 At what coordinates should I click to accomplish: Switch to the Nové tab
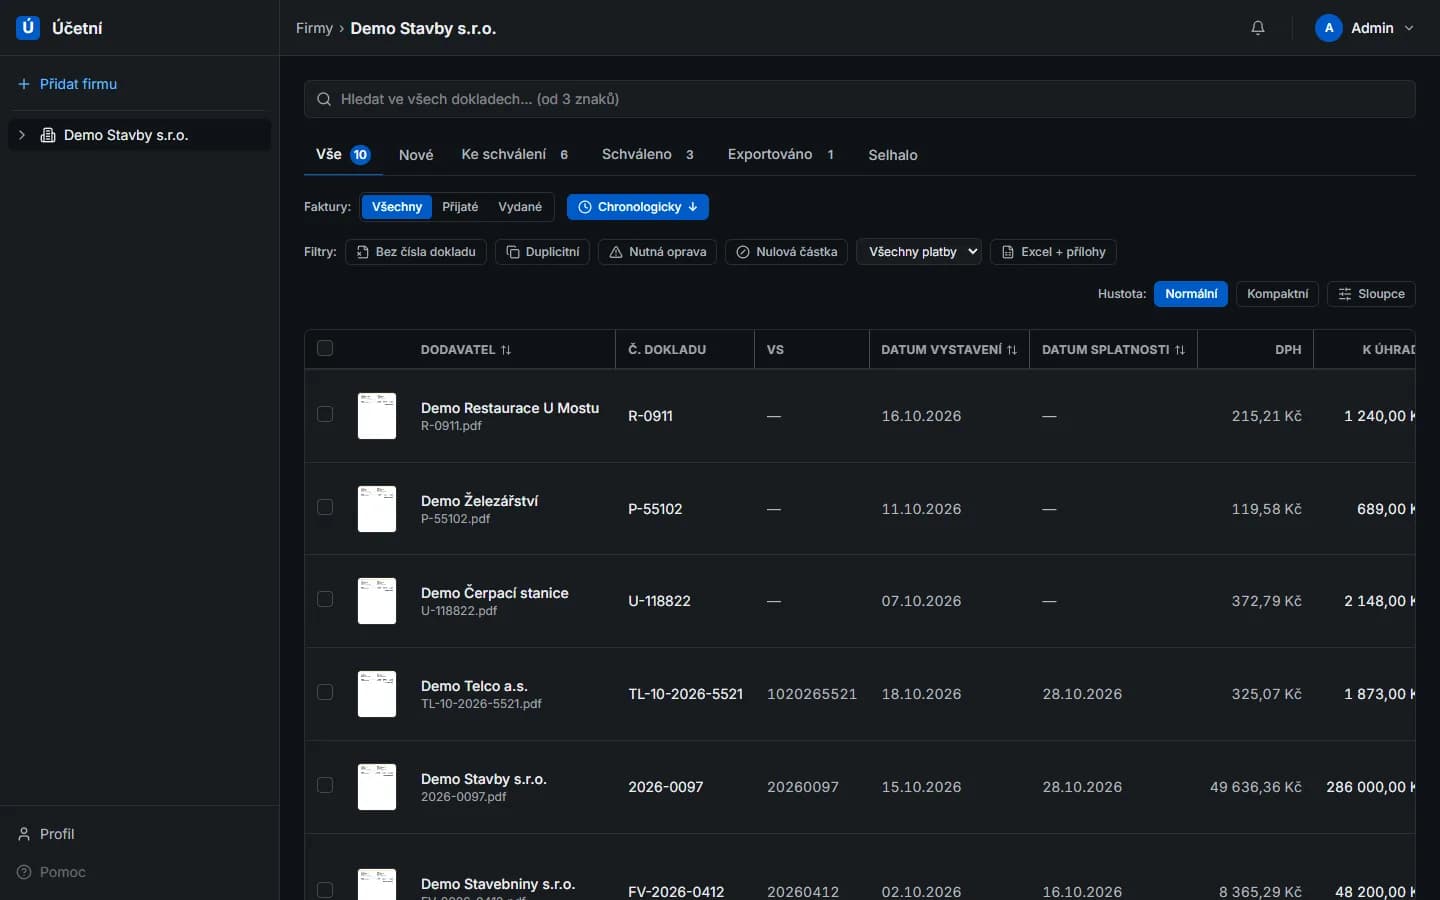pos(416,155)
